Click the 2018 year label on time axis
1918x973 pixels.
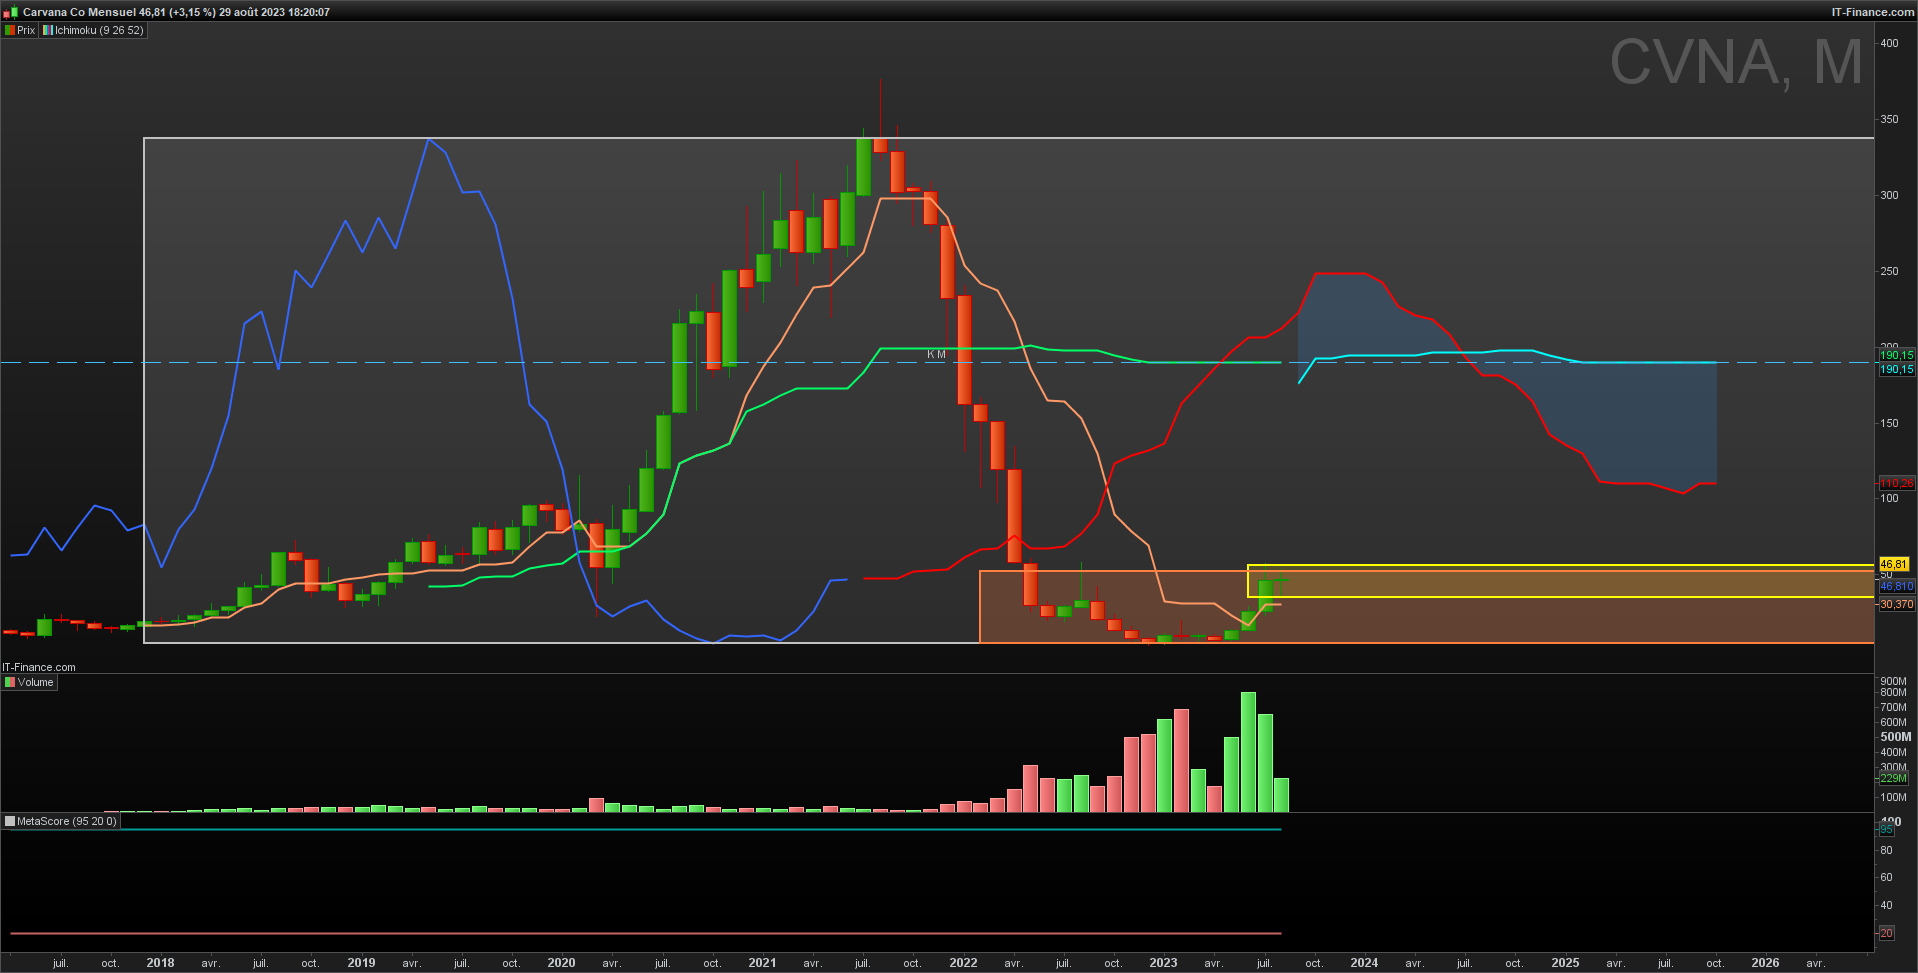pyautogui.click(x=160, y=963)
